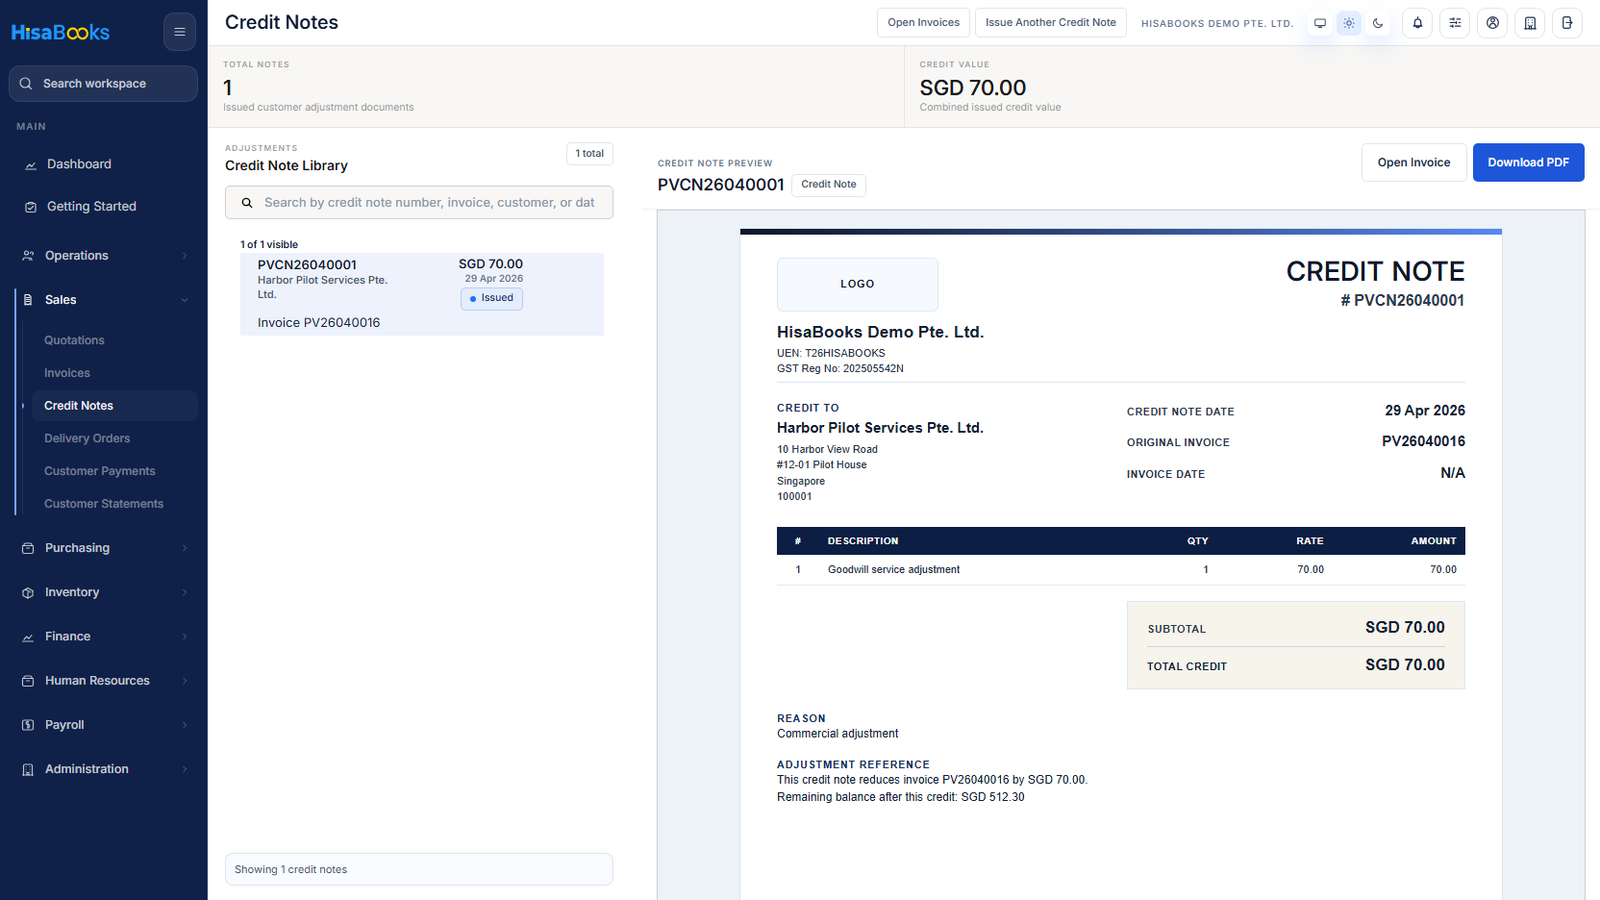The height and width of the screenshot is (900, 1600).
Task: Expand the Operations menu chevron
Action: pyautogui.click(x=185, y=256)
